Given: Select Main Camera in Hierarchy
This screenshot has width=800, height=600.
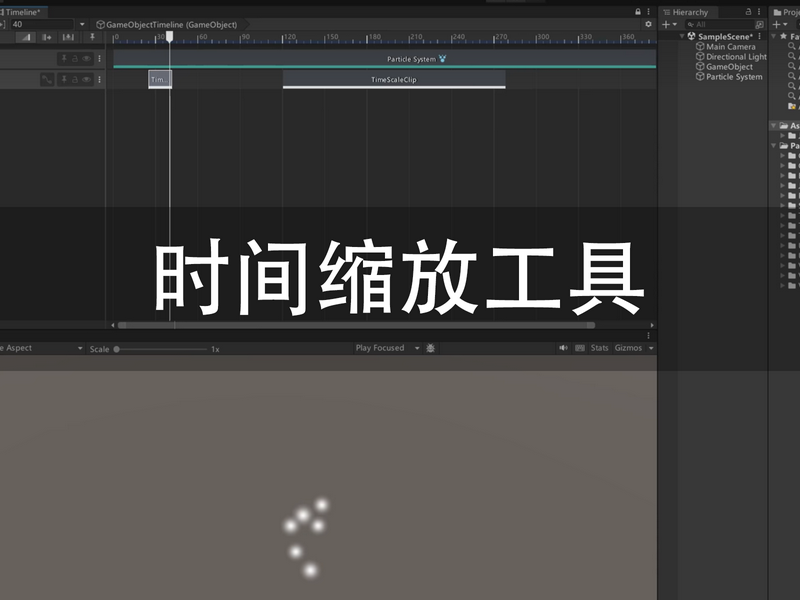Looking at the screenshot, I should (x=731, y=46).
